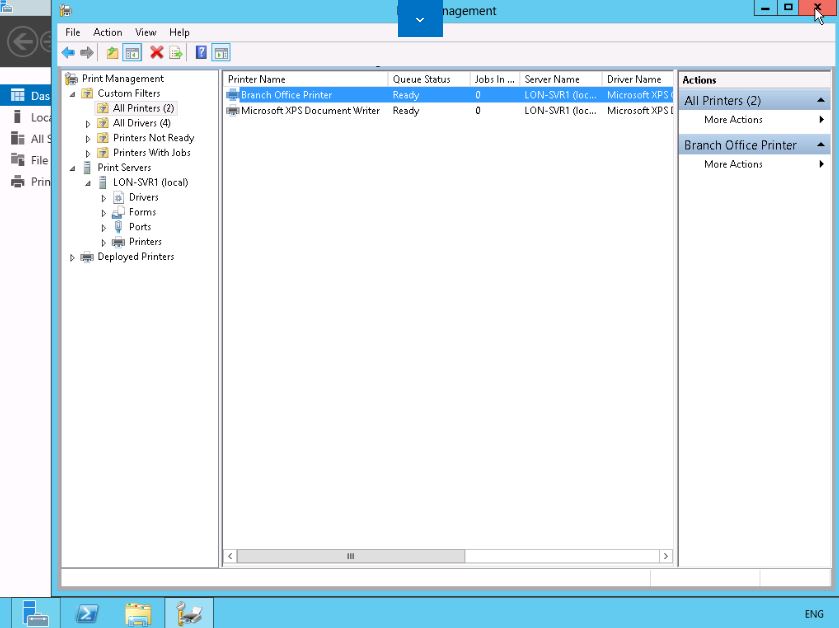Select All Printers (2) filter
The height and width of the screenshot is (628, 839).
pos(143,108)
